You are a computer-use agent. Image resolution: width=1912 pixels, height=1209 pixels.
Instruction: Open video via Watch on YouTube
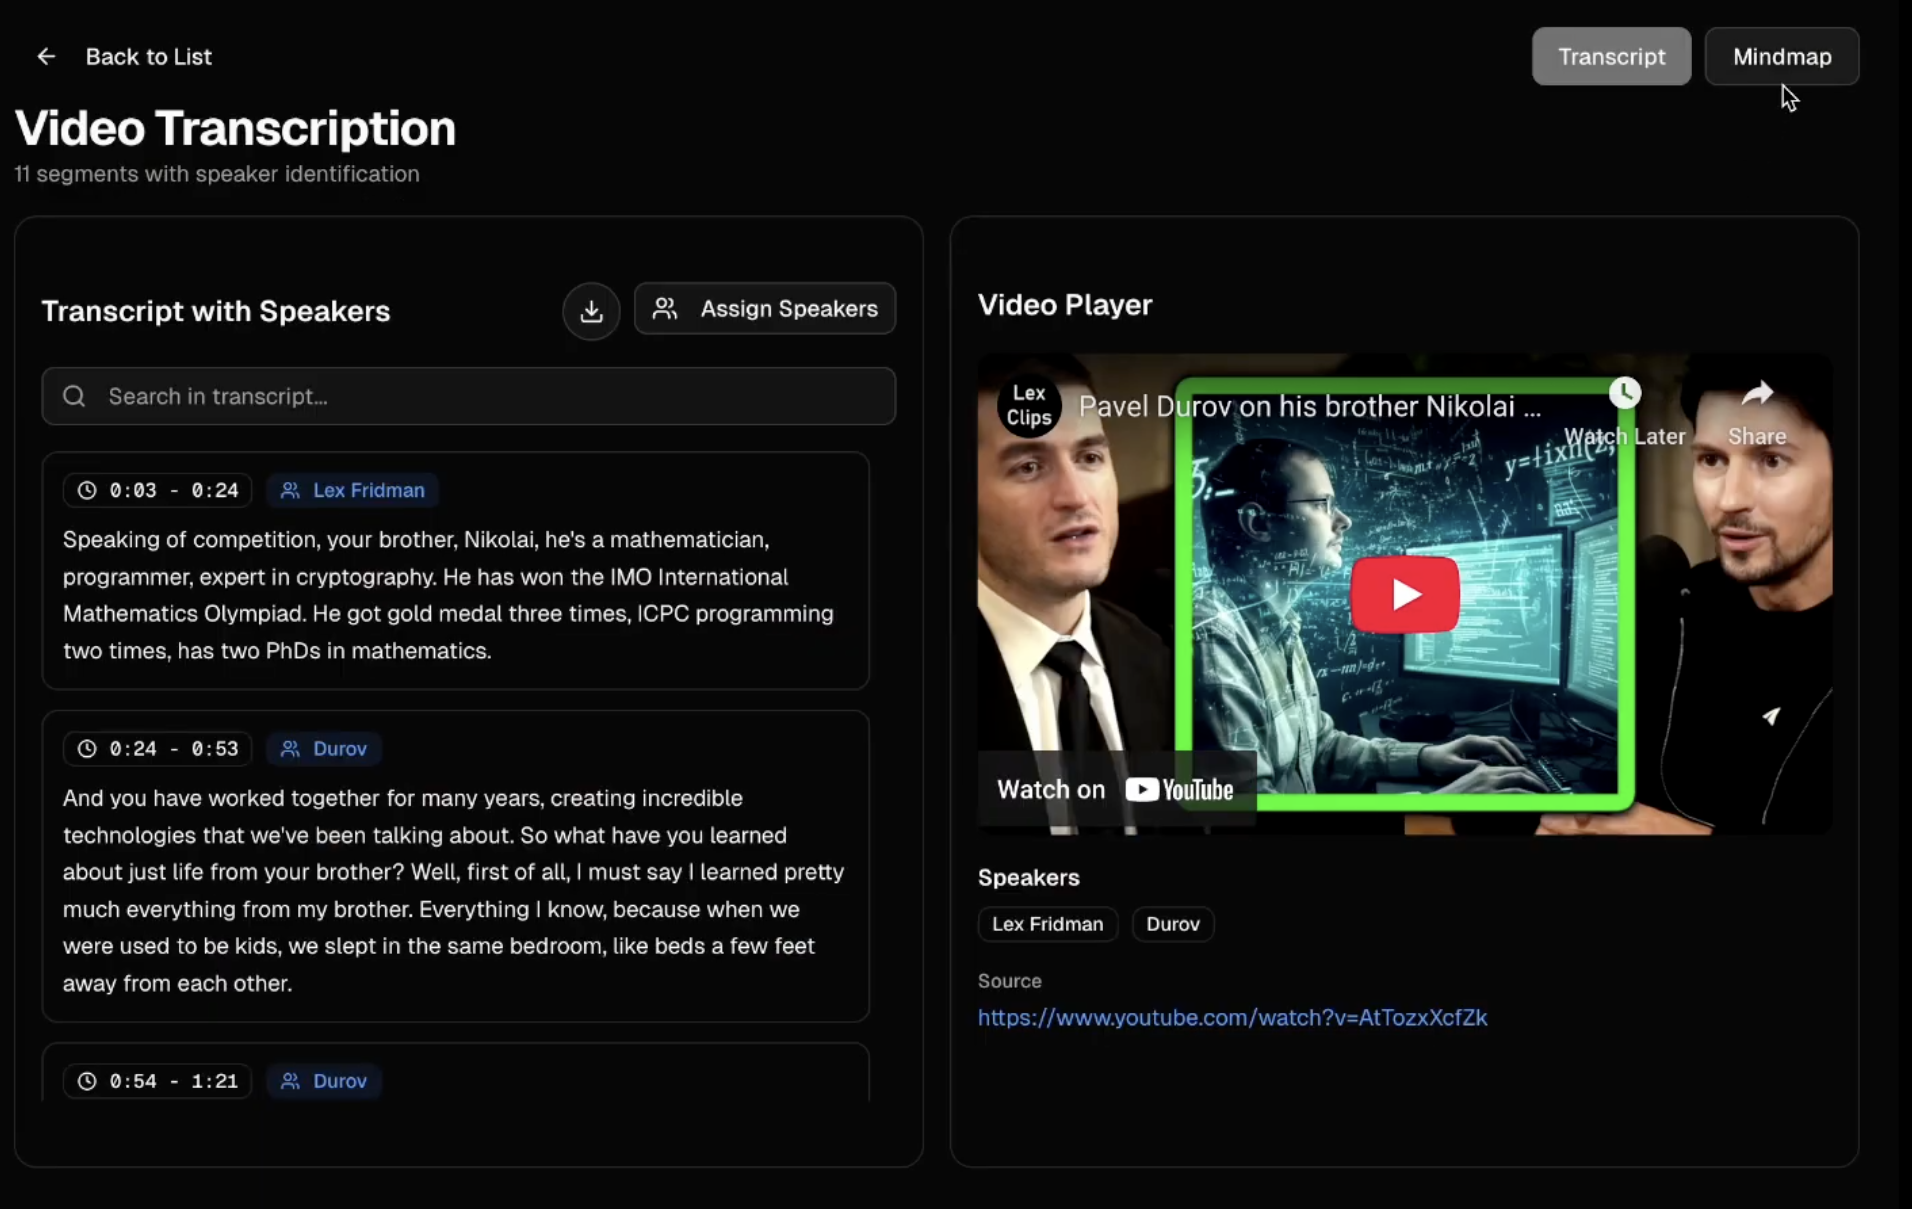click(1116, 789)
